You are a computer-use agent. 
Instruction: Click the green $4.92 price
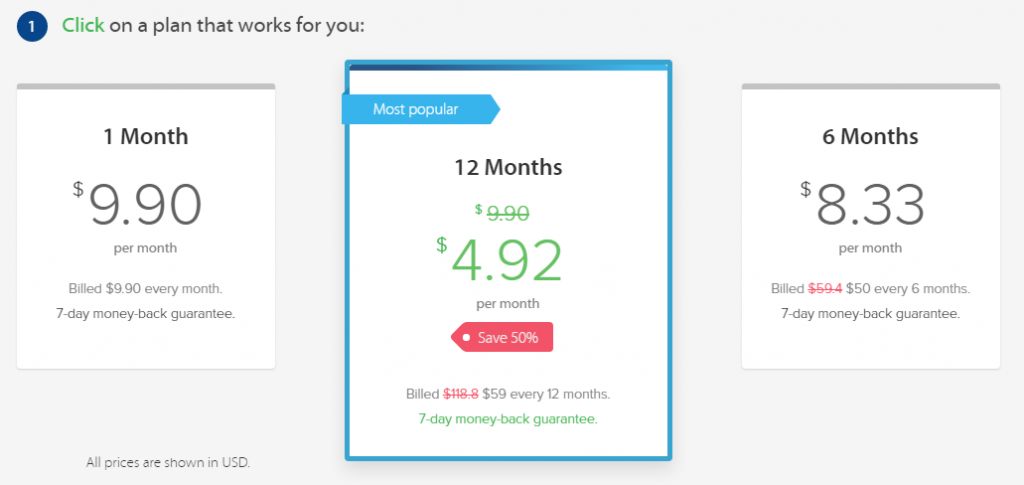(x=500, y=260)
